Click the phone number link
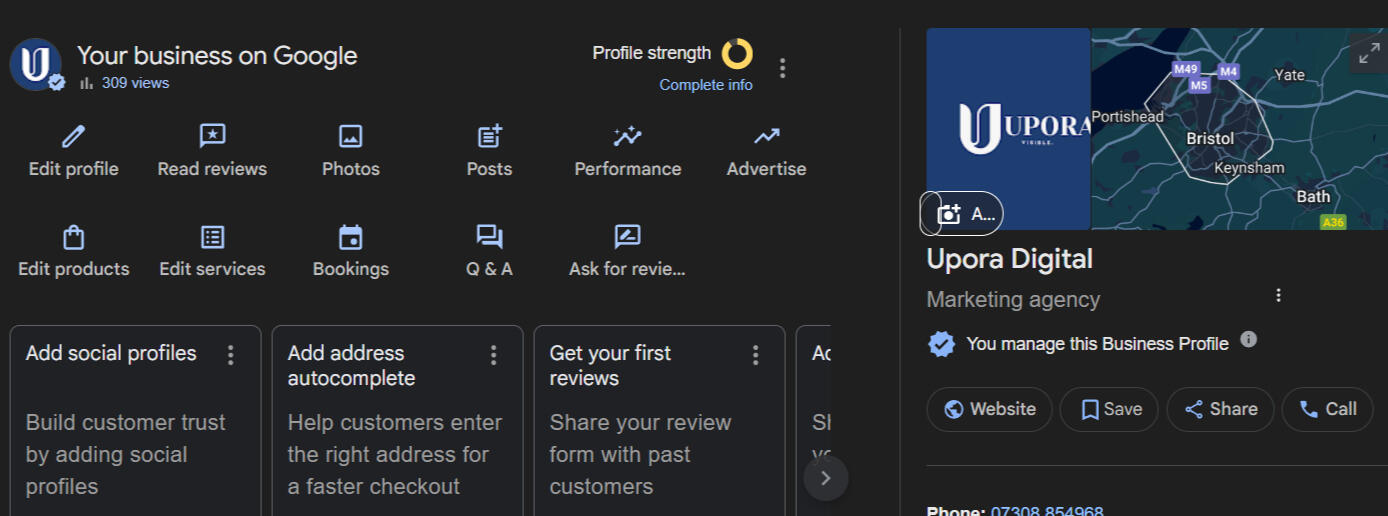Screen dimensions: 1388x516 pos(1047,511)
